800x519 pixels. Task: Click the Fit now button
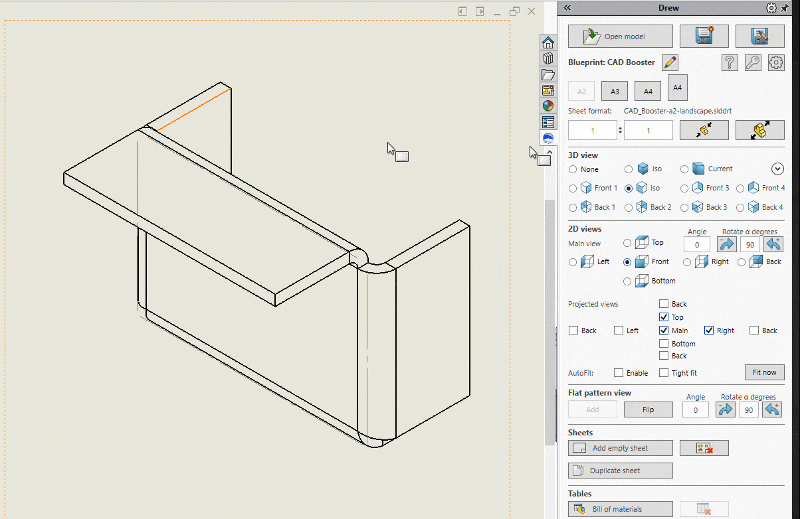pyautogui.click(x=764, y=373)
